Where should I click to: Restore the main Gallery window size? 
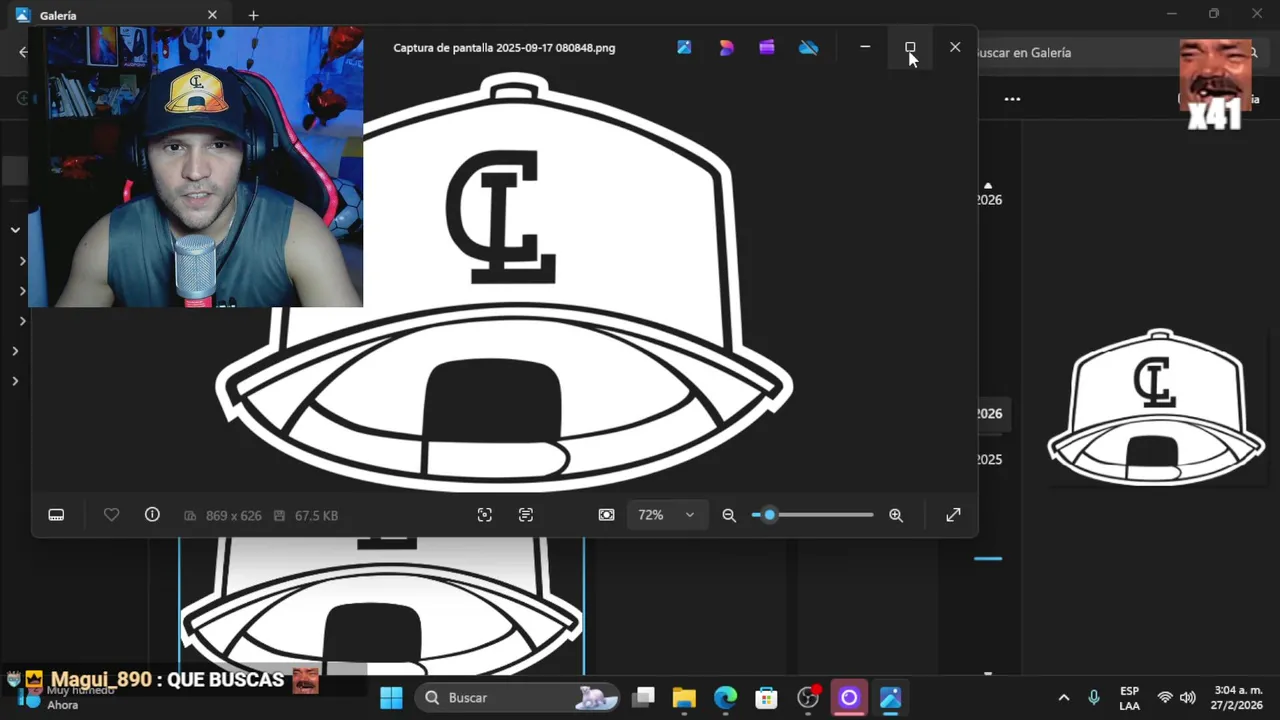pyautogui.click(x=1214, y=13)
